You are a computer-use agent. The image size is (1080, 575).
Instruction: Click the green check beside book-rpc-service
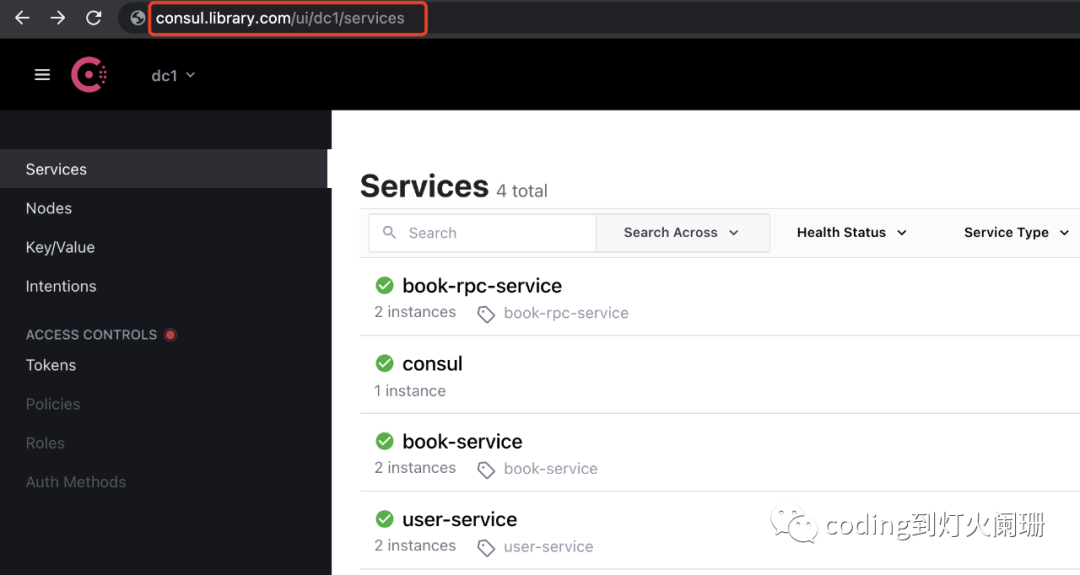pyautogui.click(x=384, y=284)
